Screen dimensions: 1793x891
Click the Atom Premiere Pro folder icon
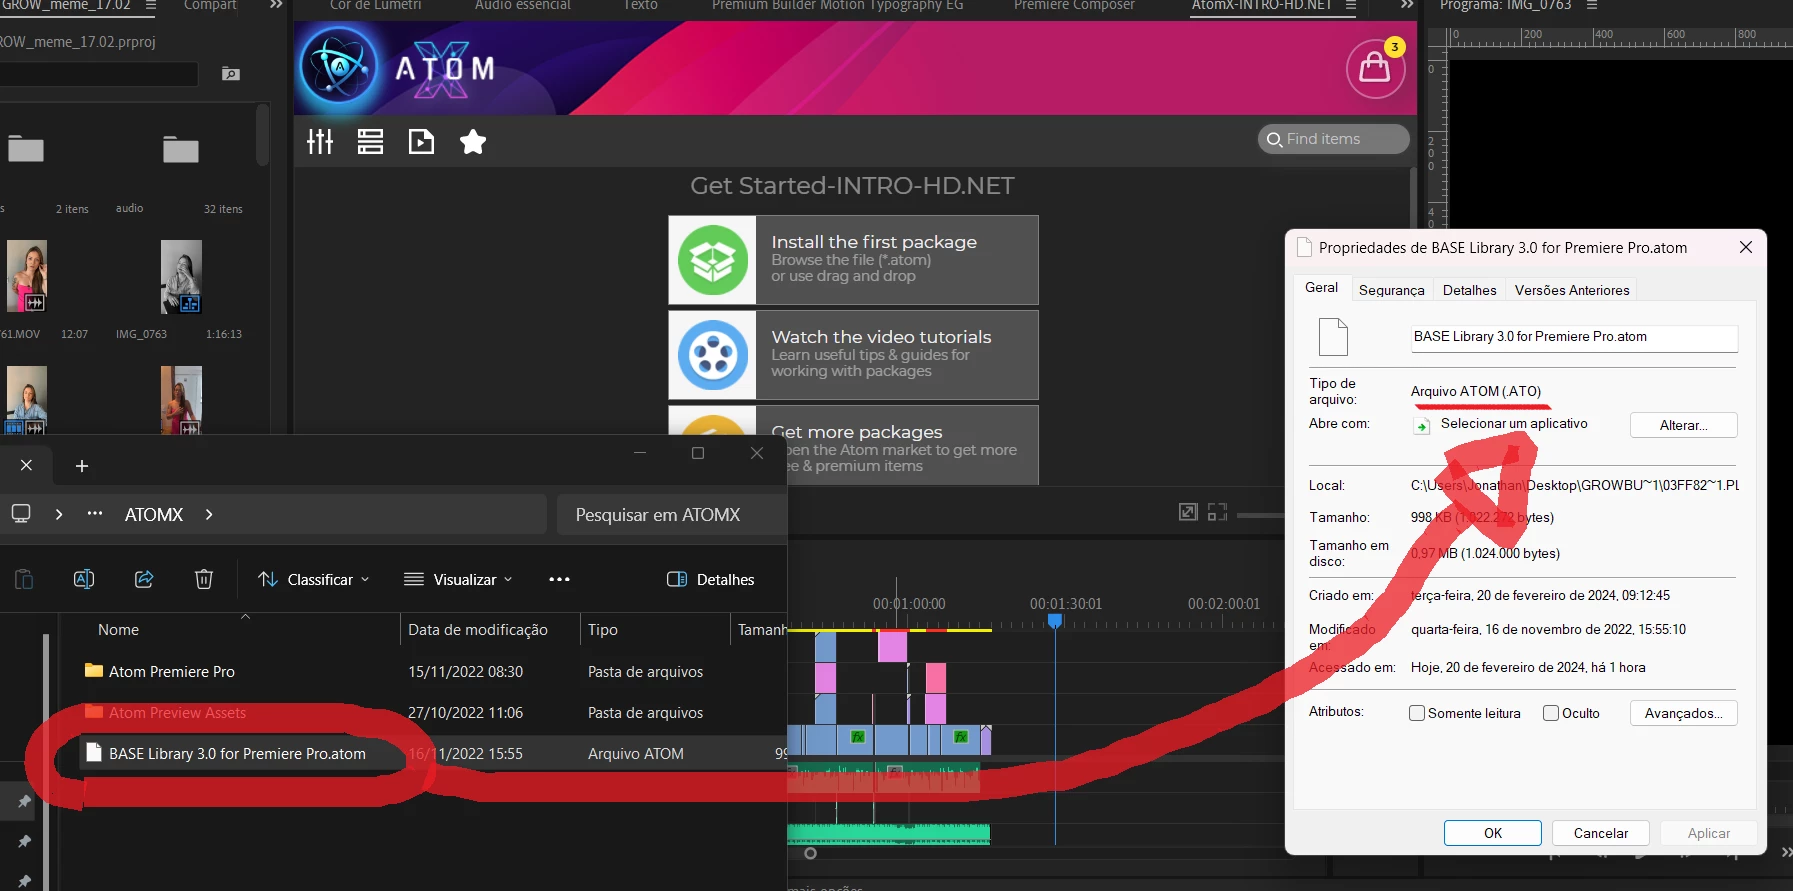click(x=94, y=671)
